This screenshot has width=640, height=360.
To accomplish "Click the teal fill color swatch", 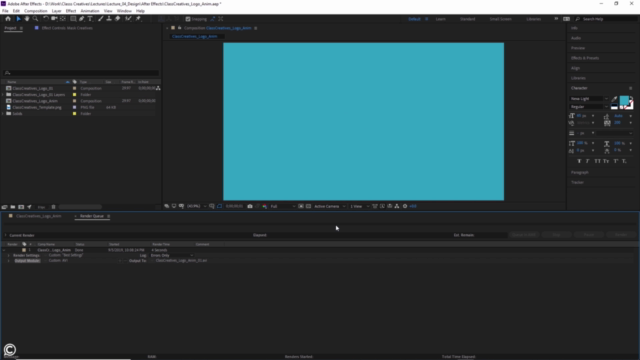I will coord(624,100).
